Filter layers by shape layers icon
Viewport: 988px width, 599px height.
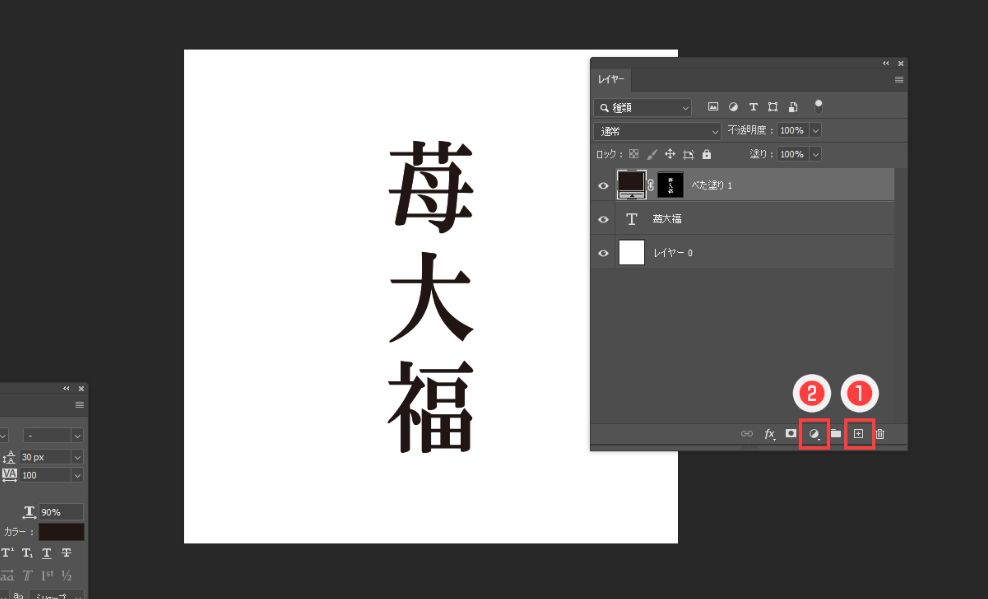point(773,107)
